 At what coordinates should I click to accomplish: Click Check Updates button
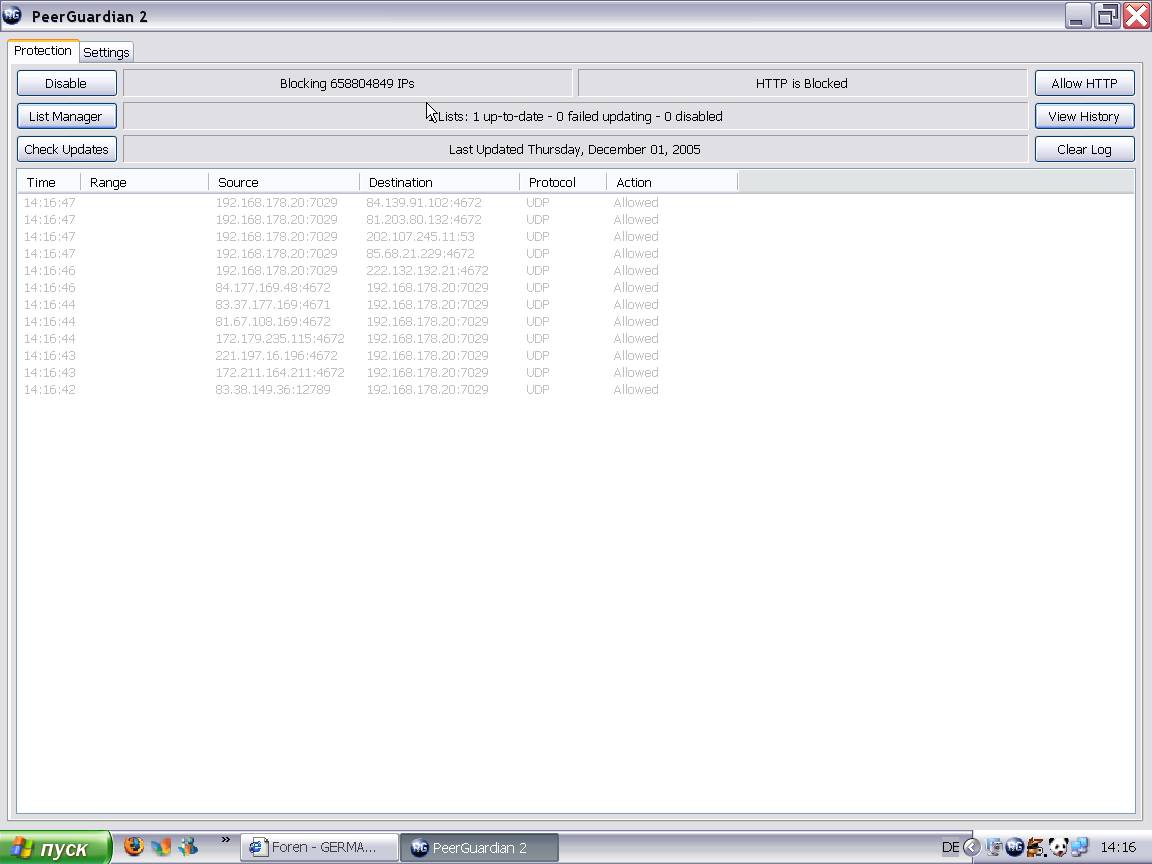coord(66,149)
